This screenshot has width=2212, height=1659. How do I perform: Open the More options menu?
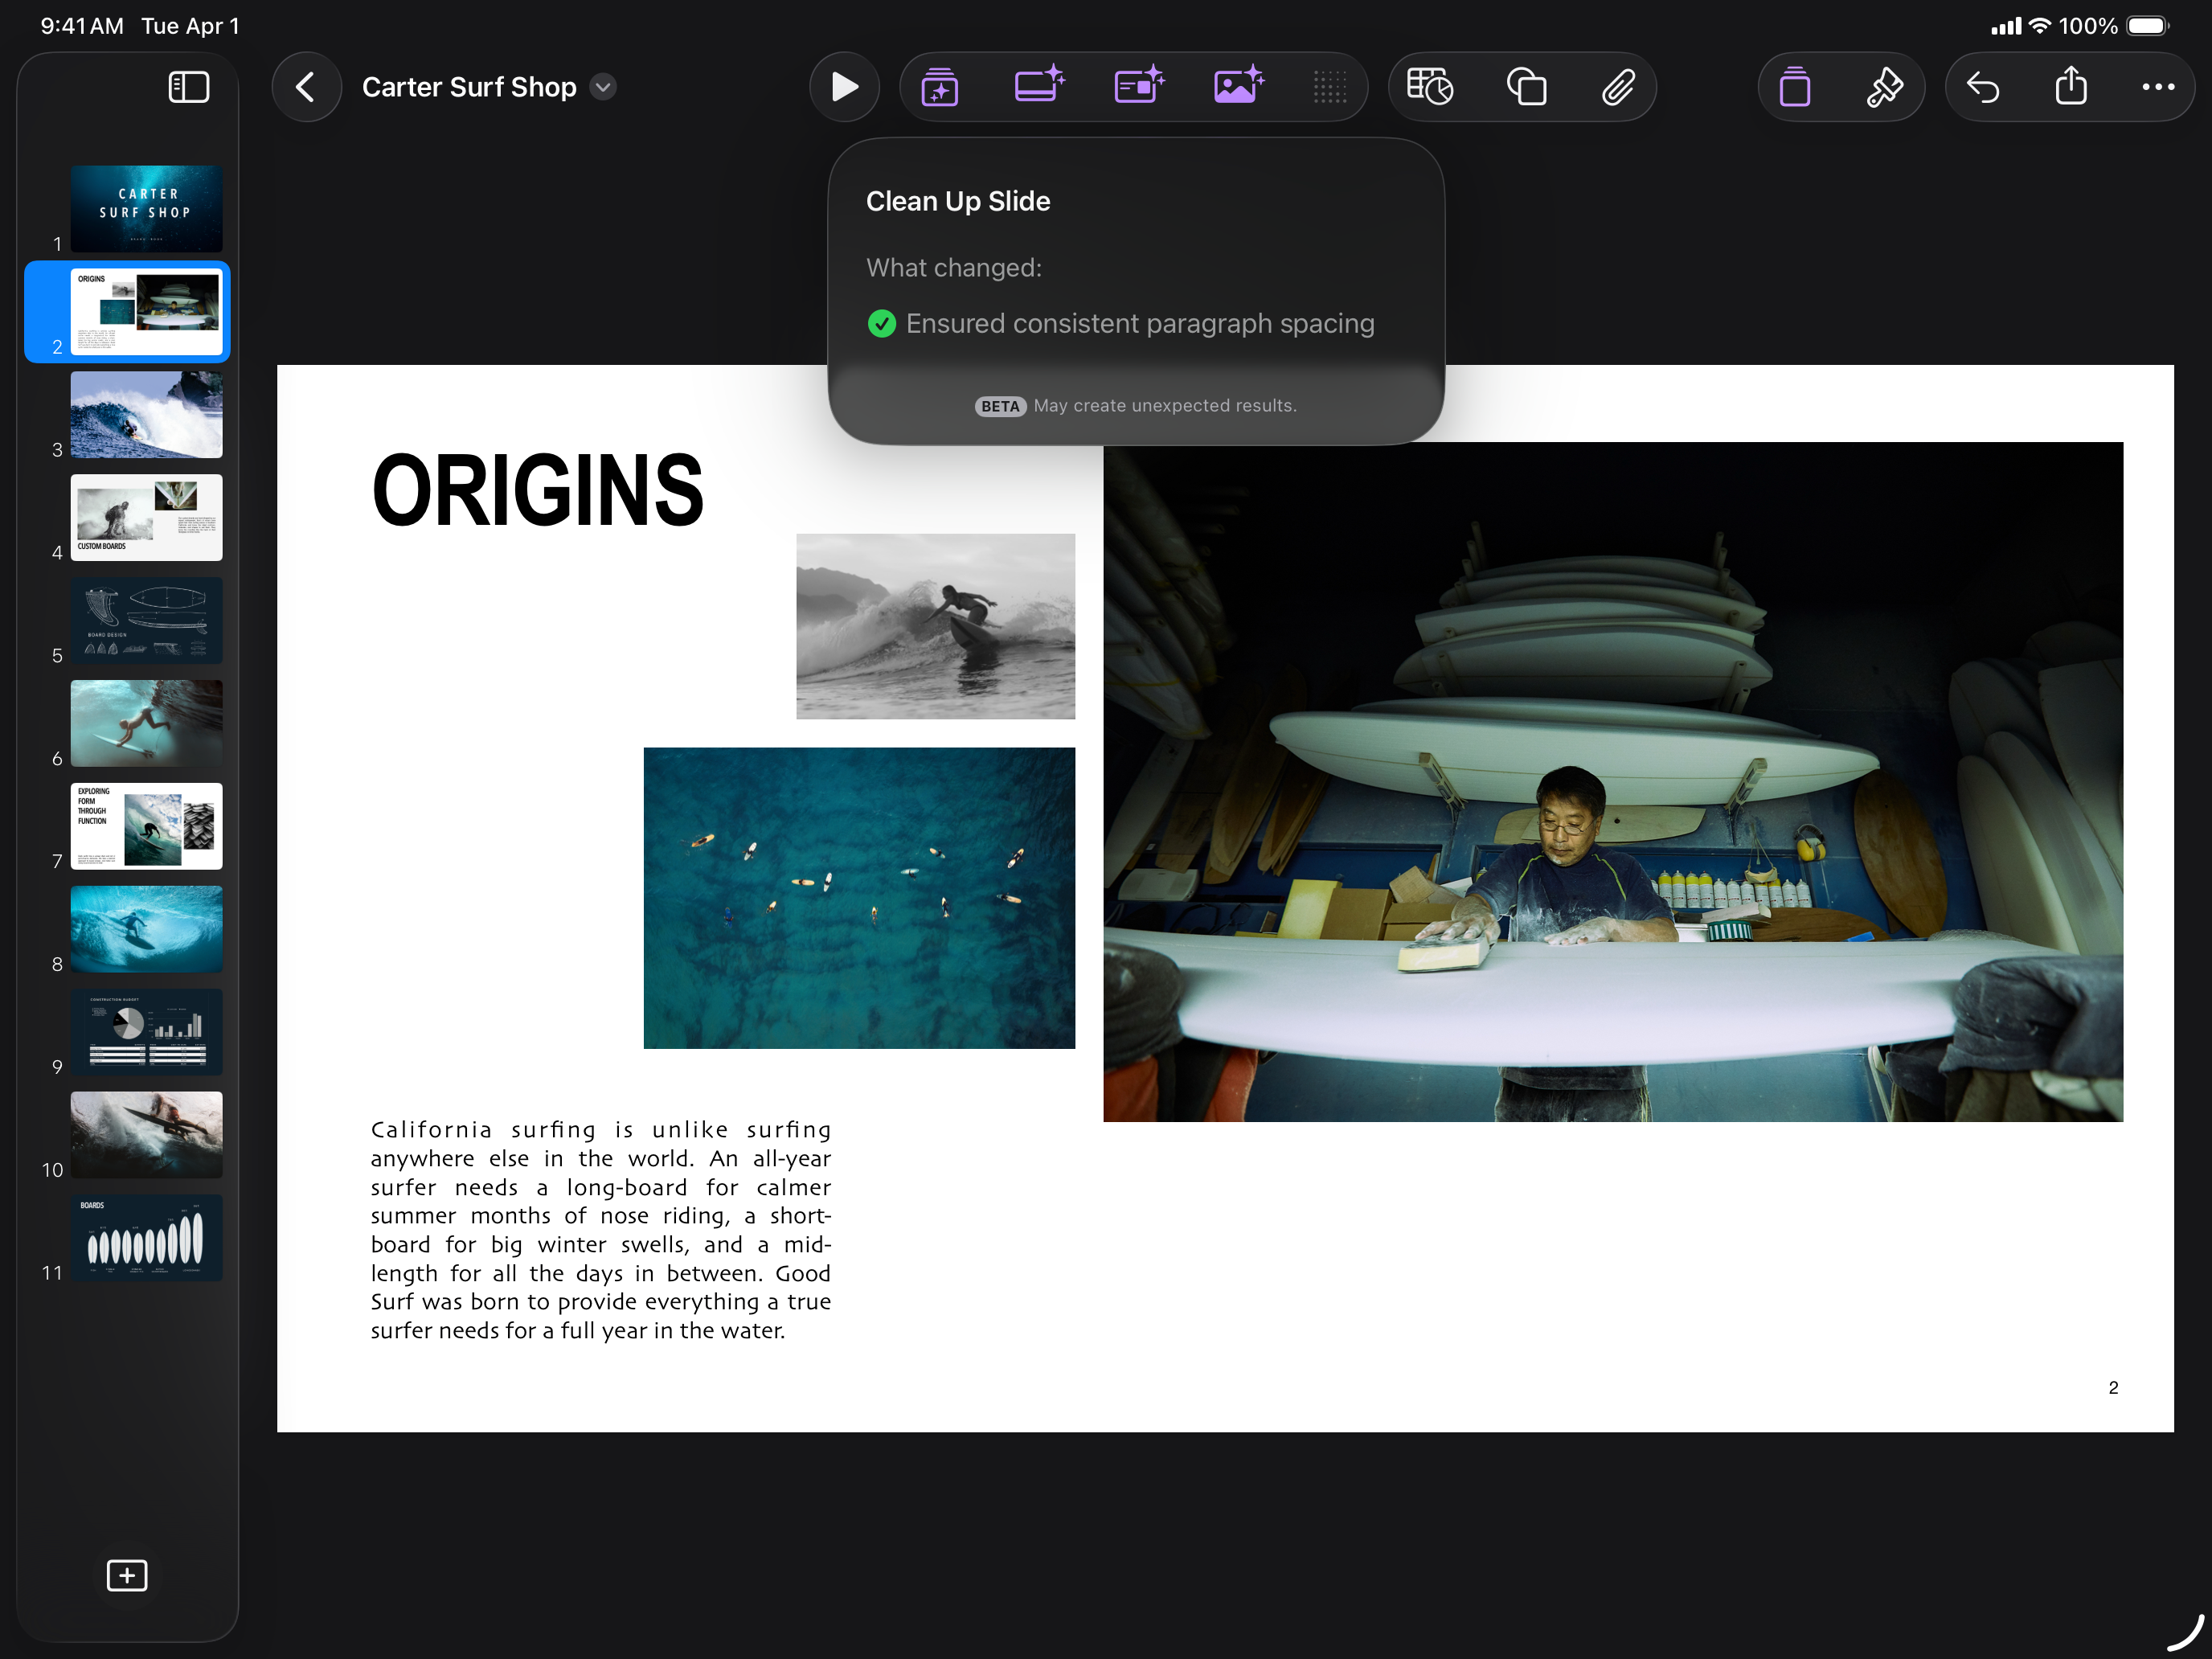click(x=2158, y=87)
